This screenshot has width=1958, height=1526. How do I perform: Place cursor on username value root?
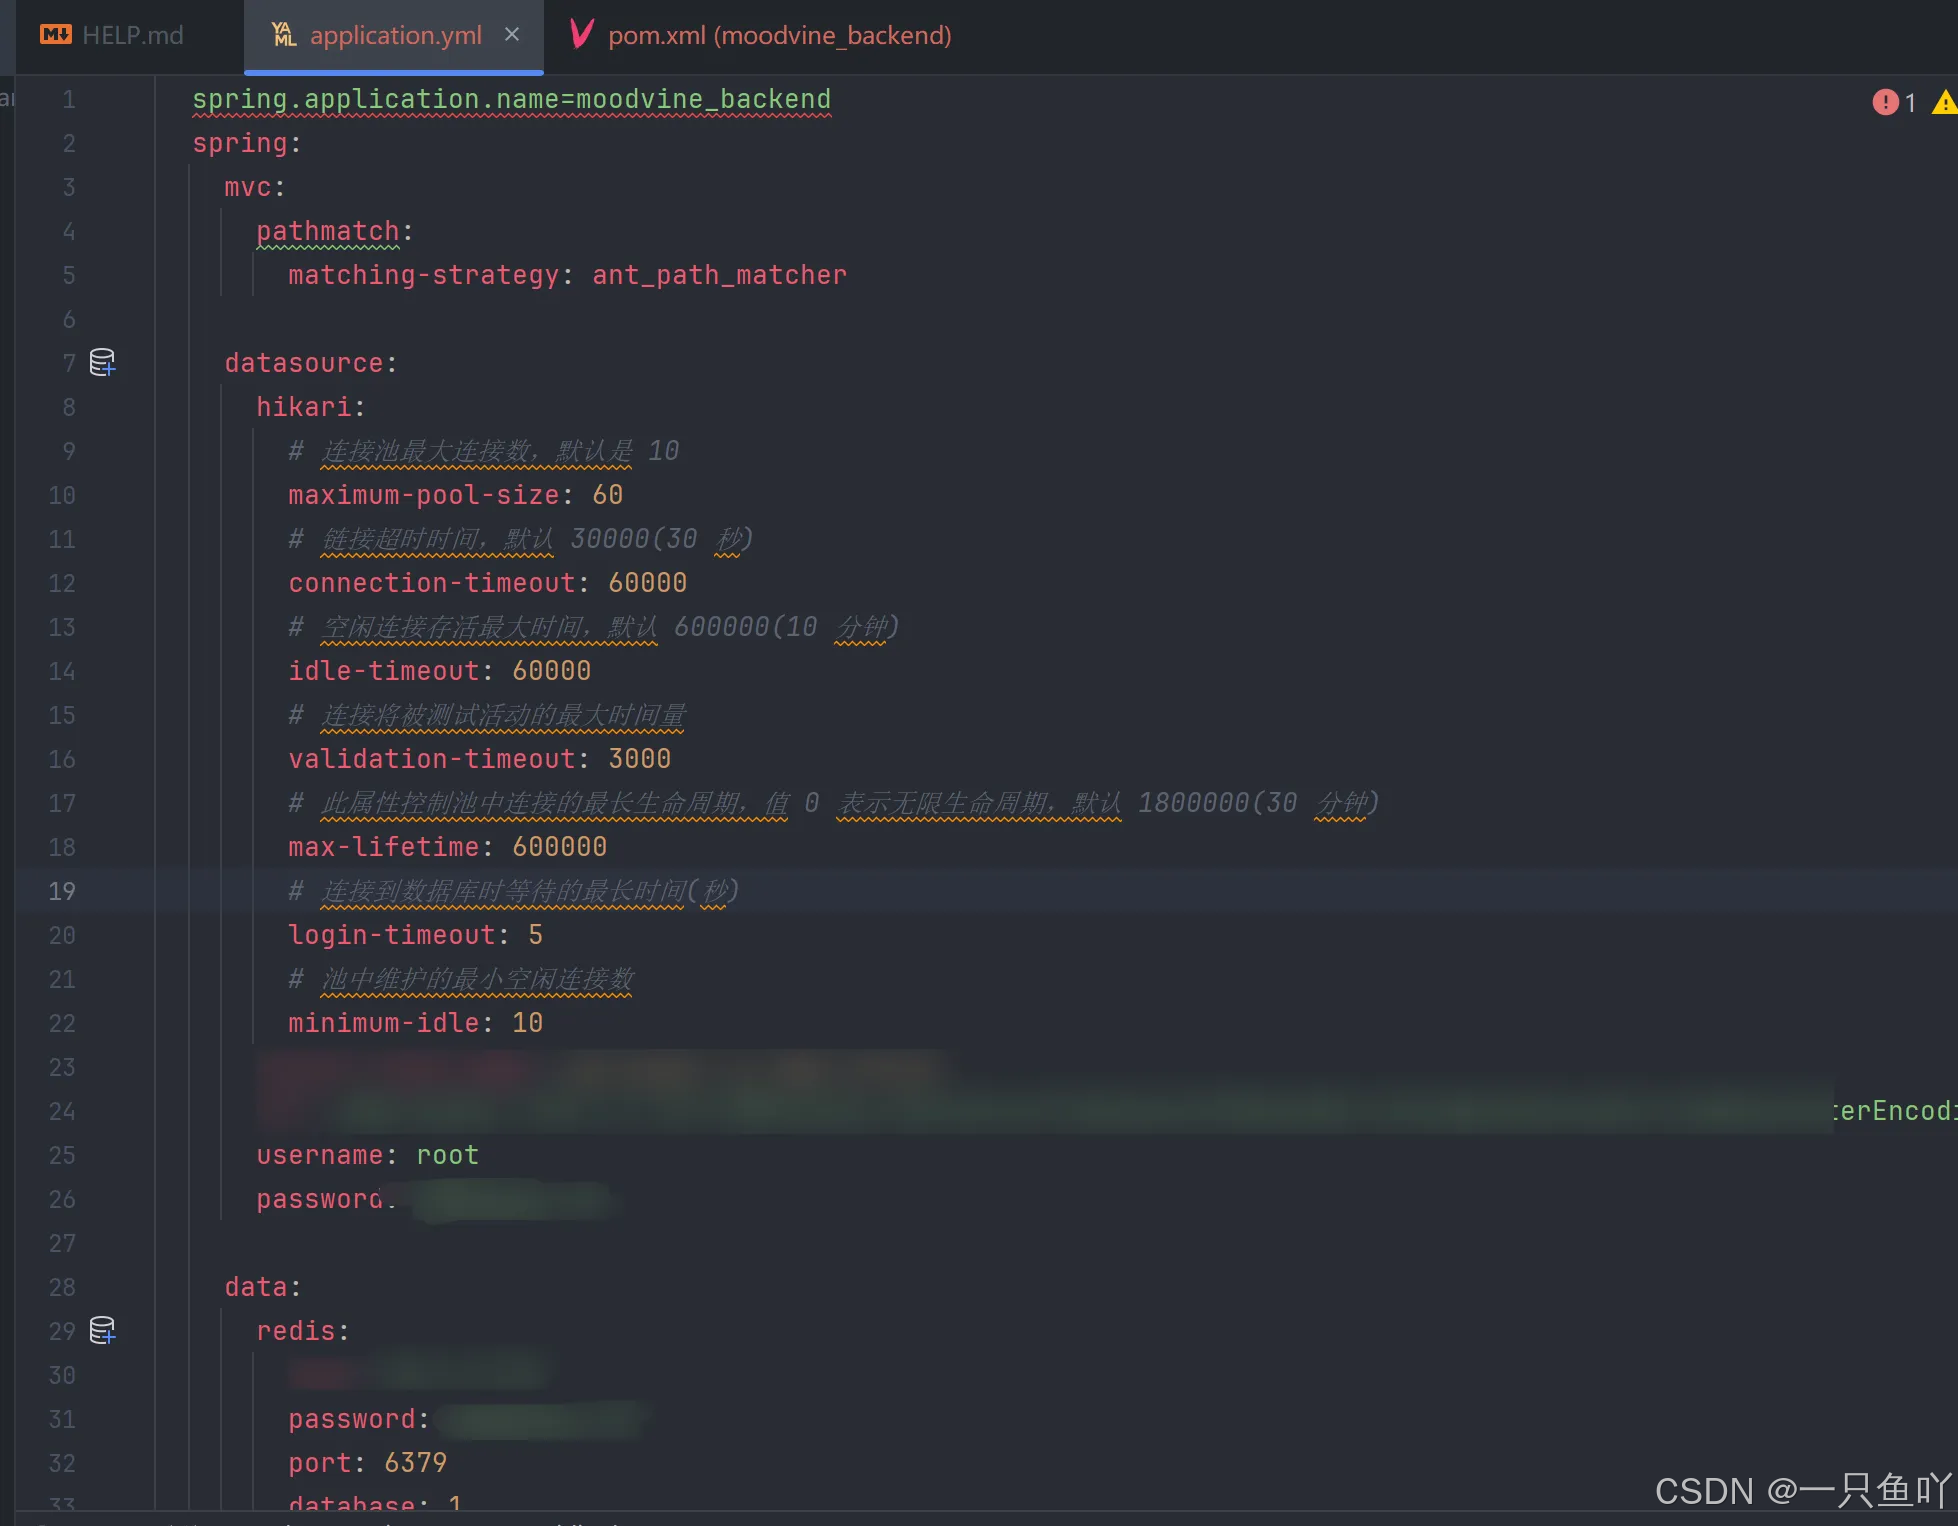pos(447,1155)
